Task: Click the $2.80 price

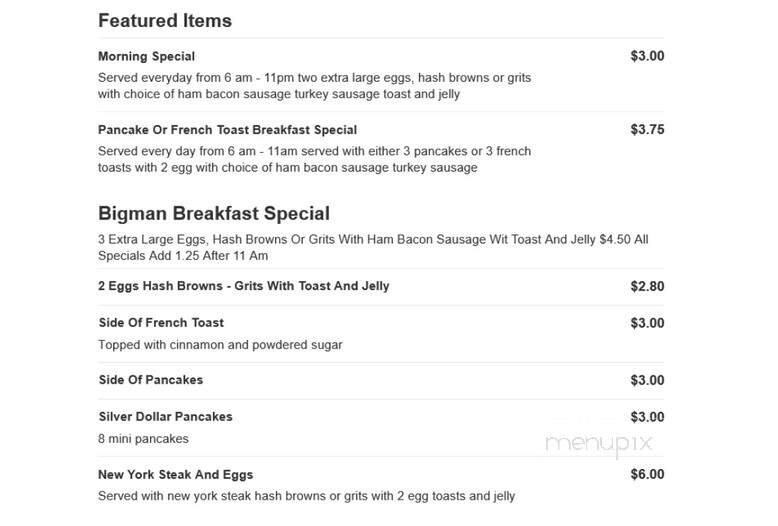Action: pos(647,286)
